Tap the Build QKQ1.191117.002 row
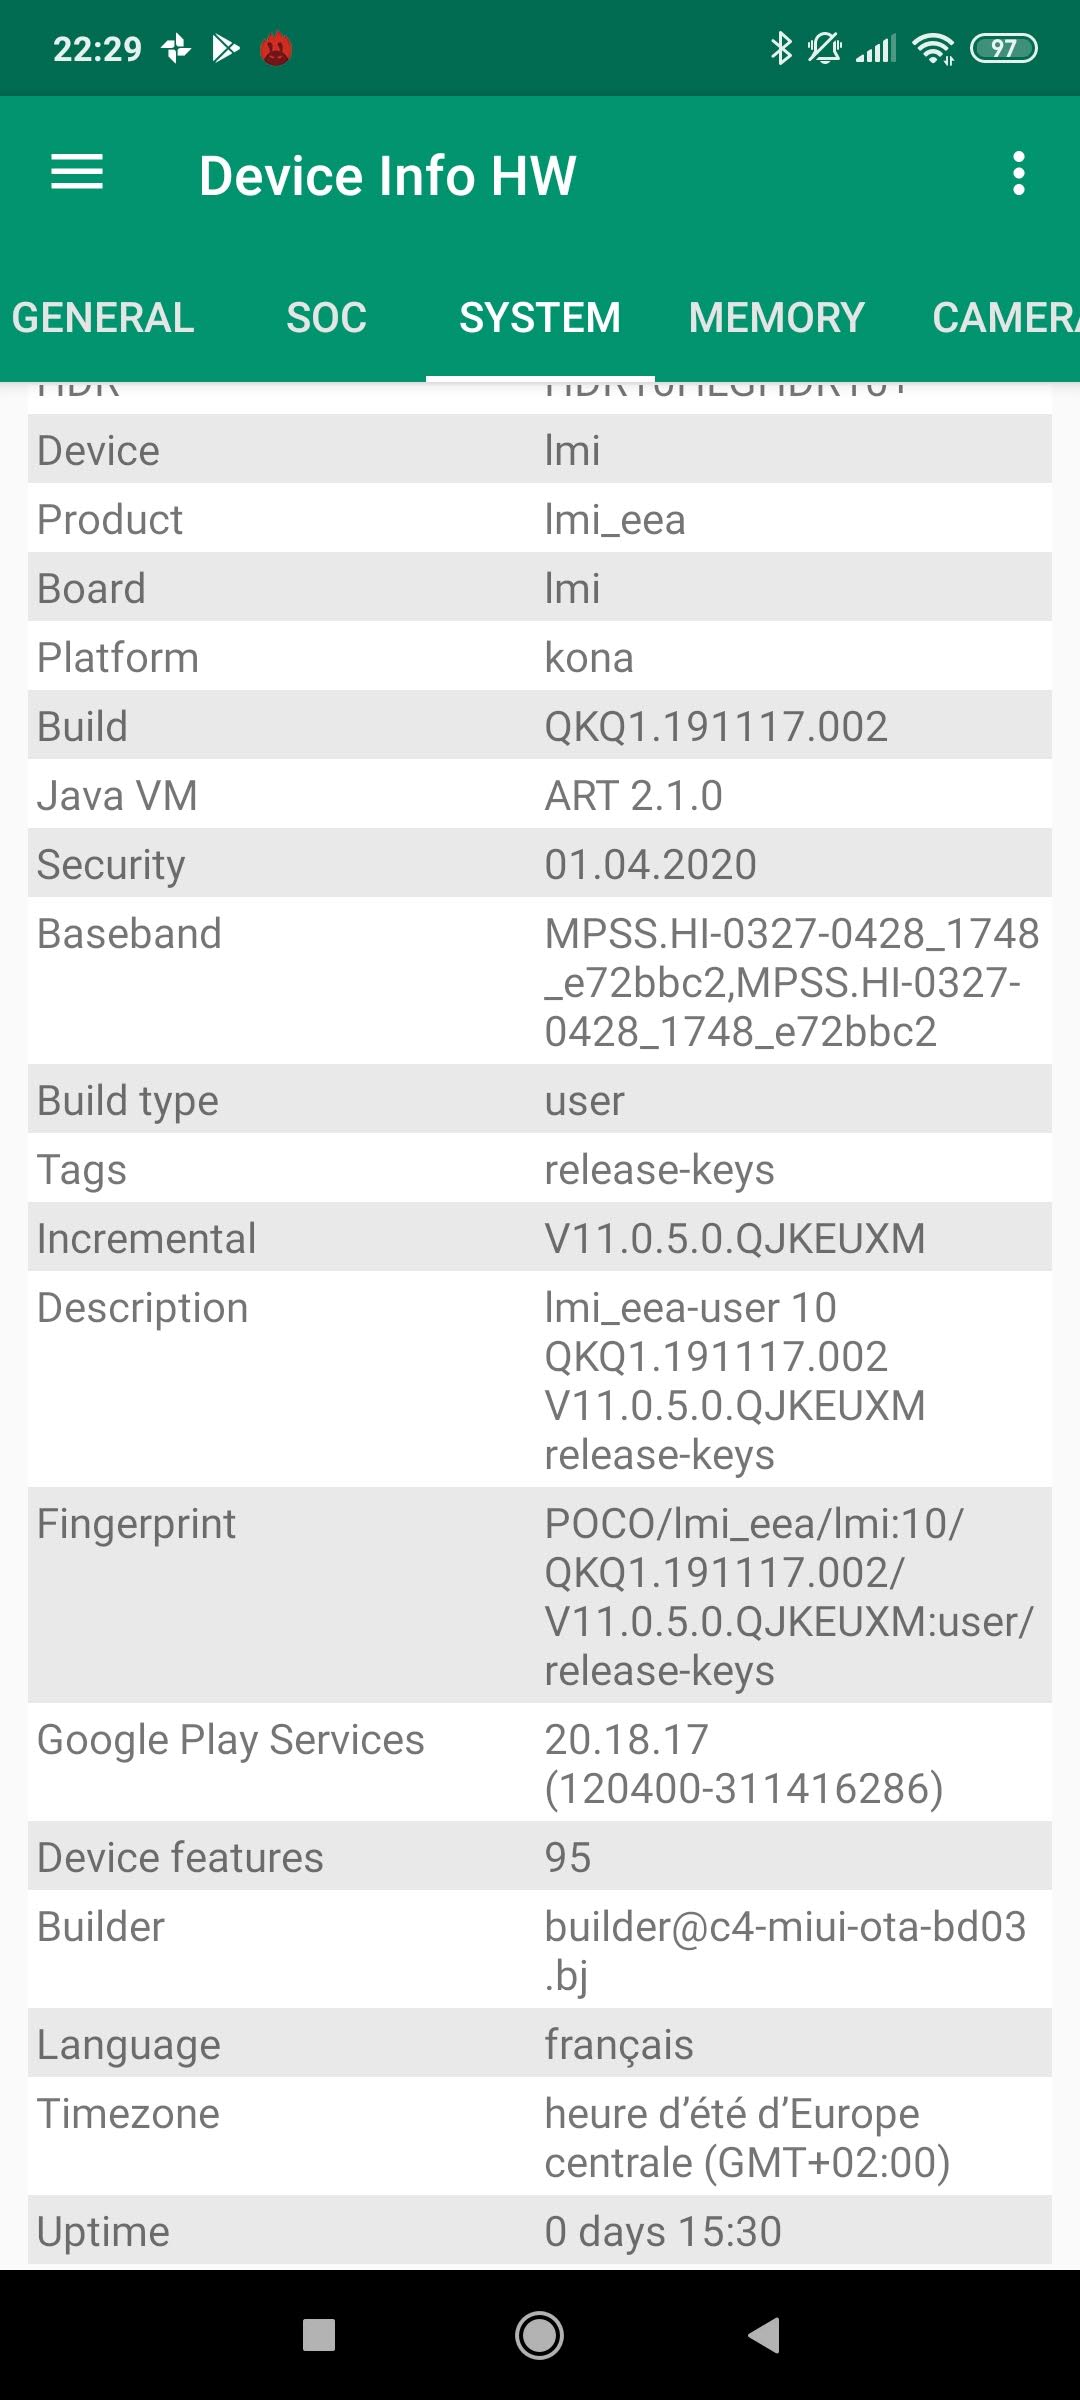The image size is (1080, 2400). point(540,727)
